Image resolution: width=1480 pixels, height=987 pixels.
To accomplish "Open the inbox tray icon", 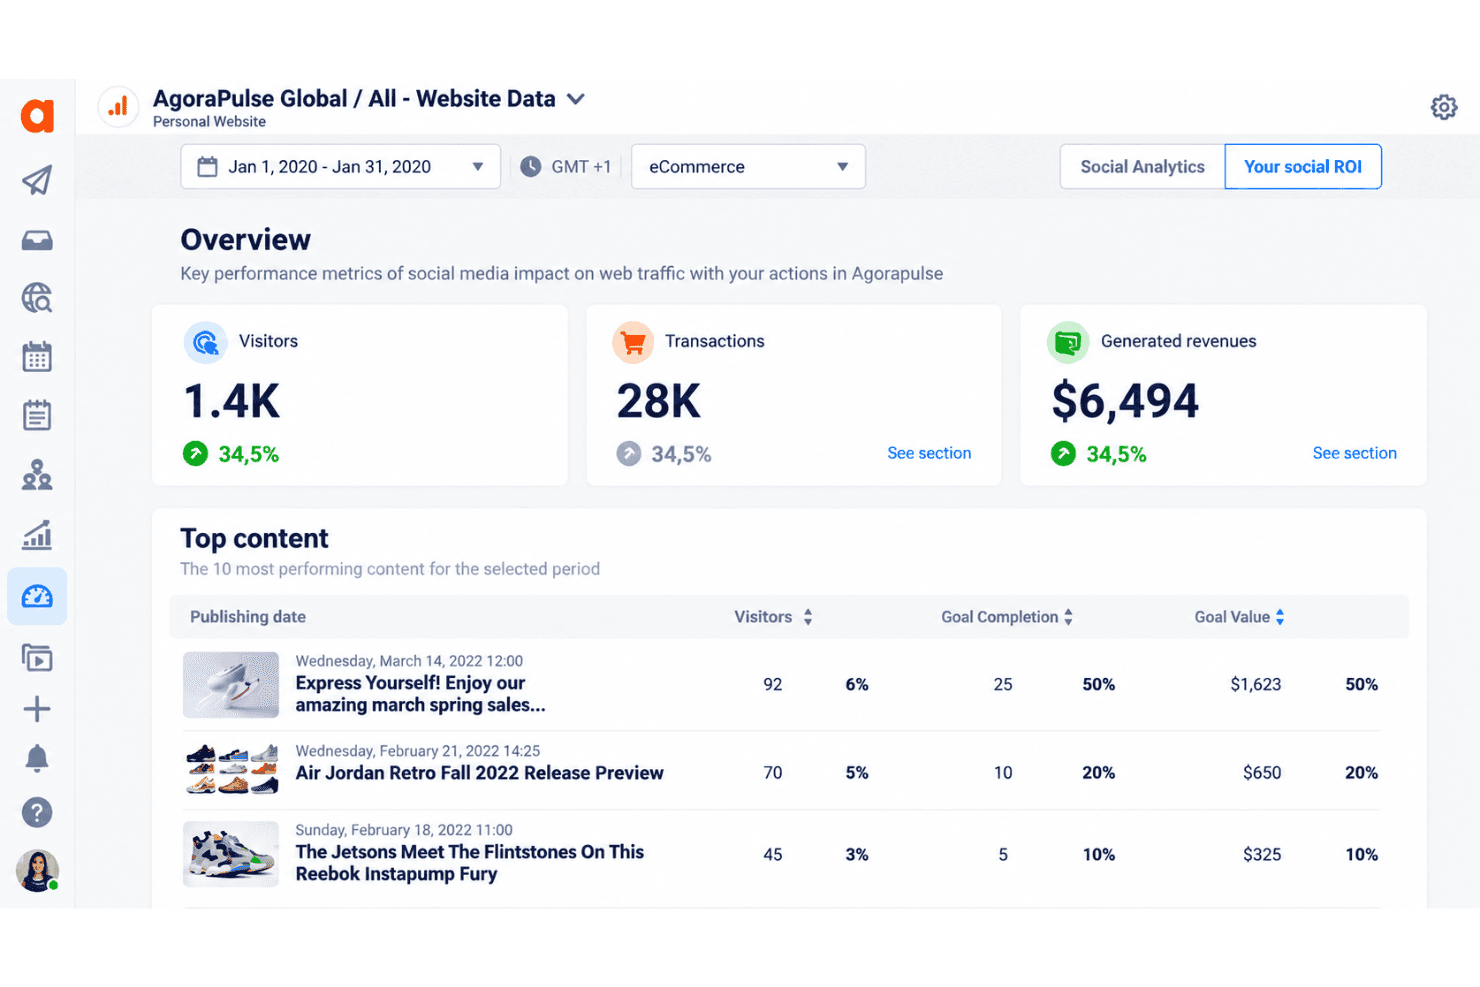I will tap(37, 240).
